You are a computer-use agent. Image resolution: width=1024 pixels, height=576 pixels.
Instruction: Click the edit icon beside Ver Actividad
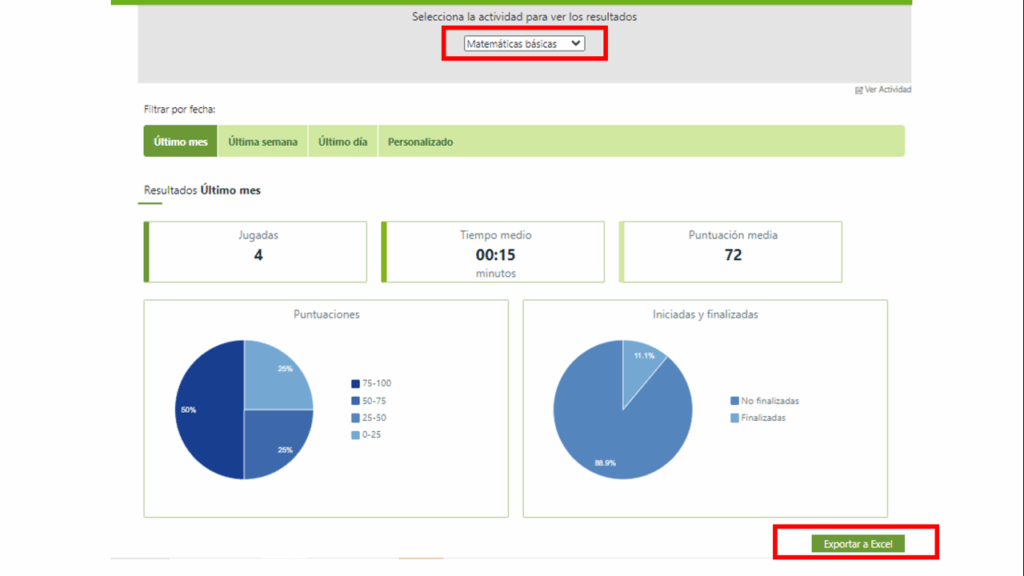click(x=858, y=90)
